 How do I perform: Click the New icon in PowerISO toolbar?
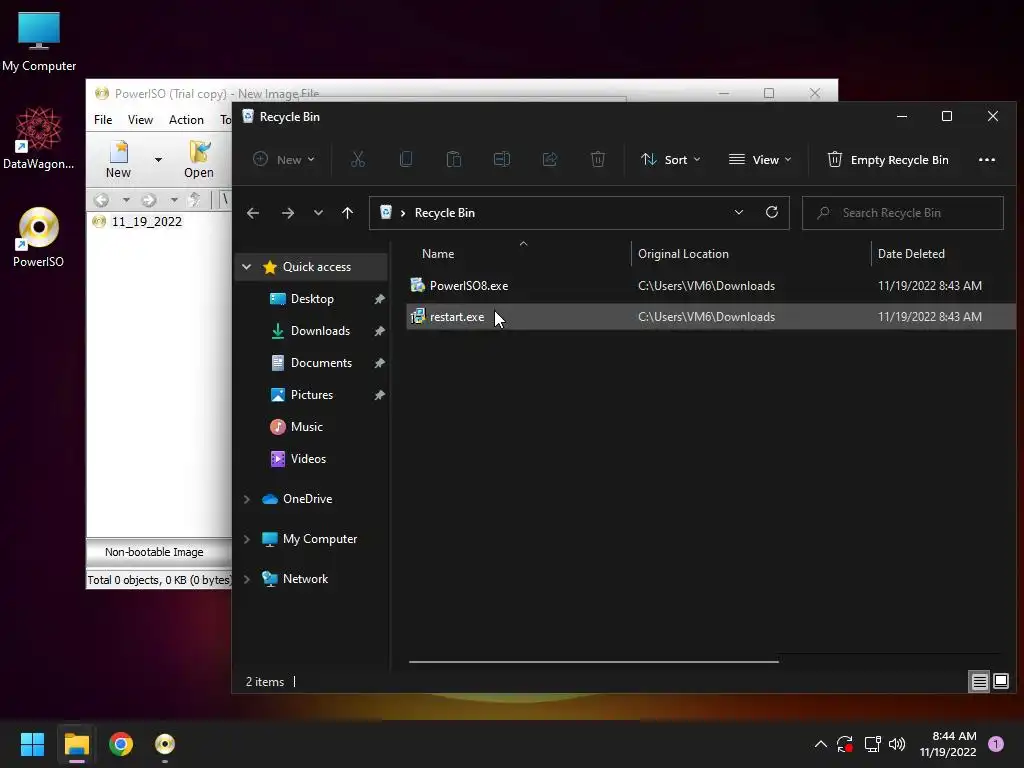coord(118,159)
